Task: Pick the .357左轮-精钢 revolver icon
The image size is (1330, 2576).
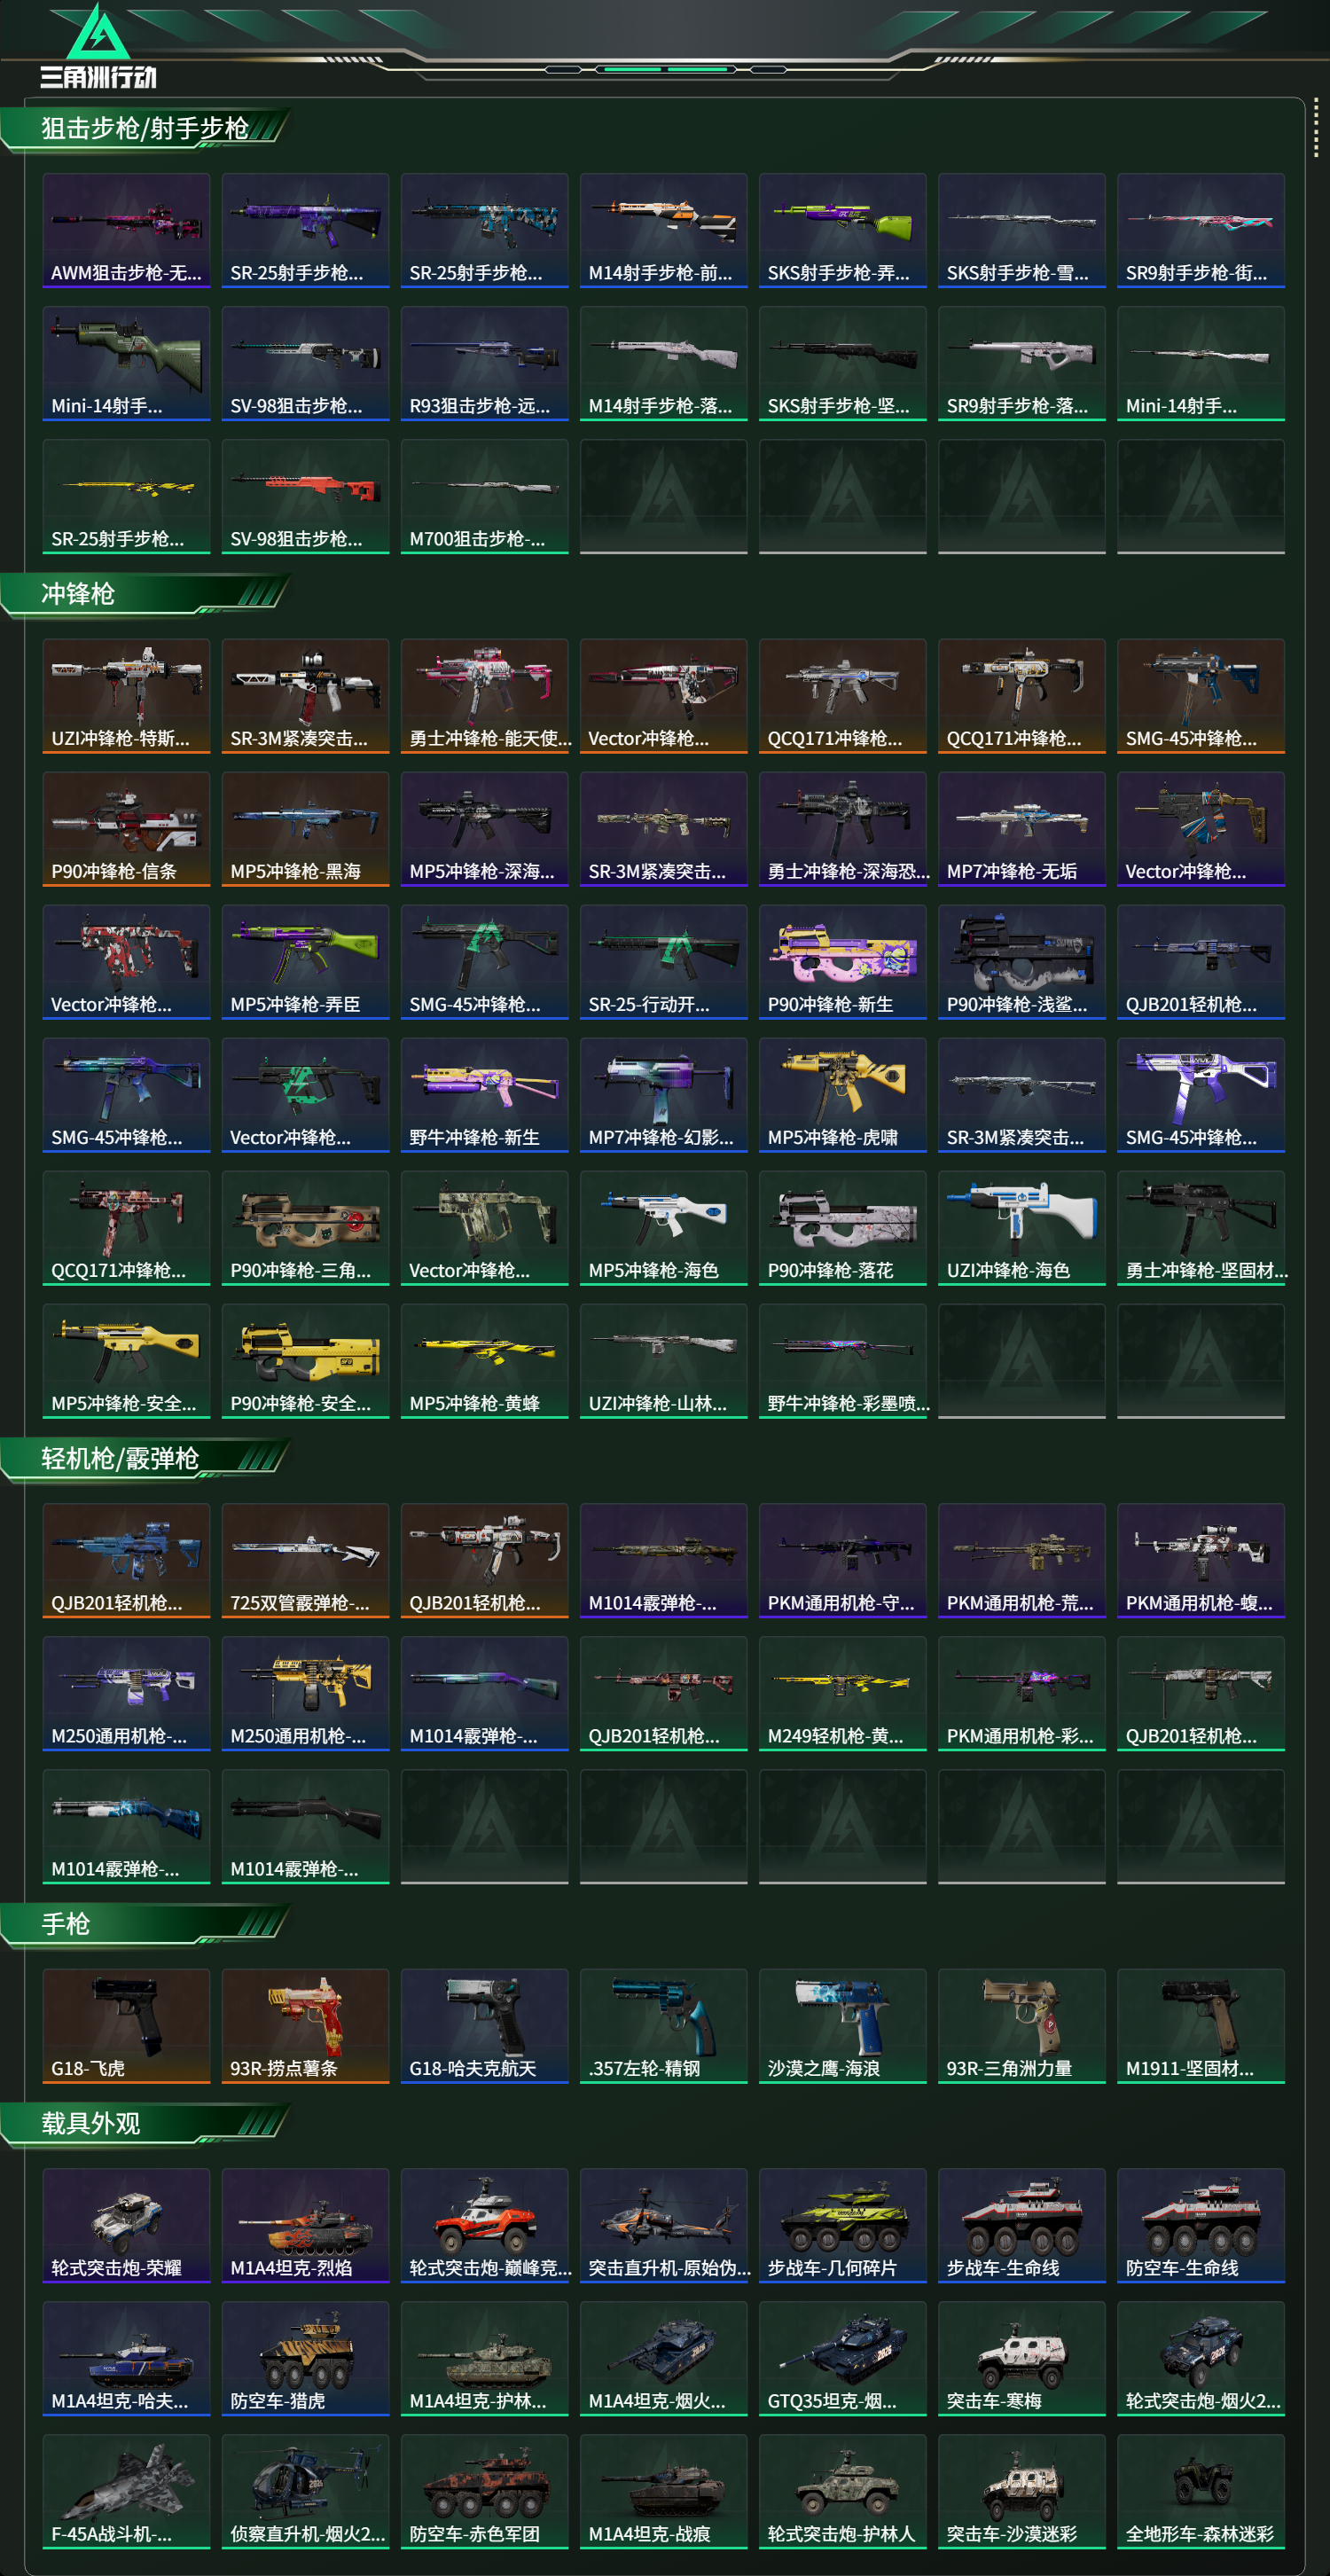Action: [x=663, y=2025]
